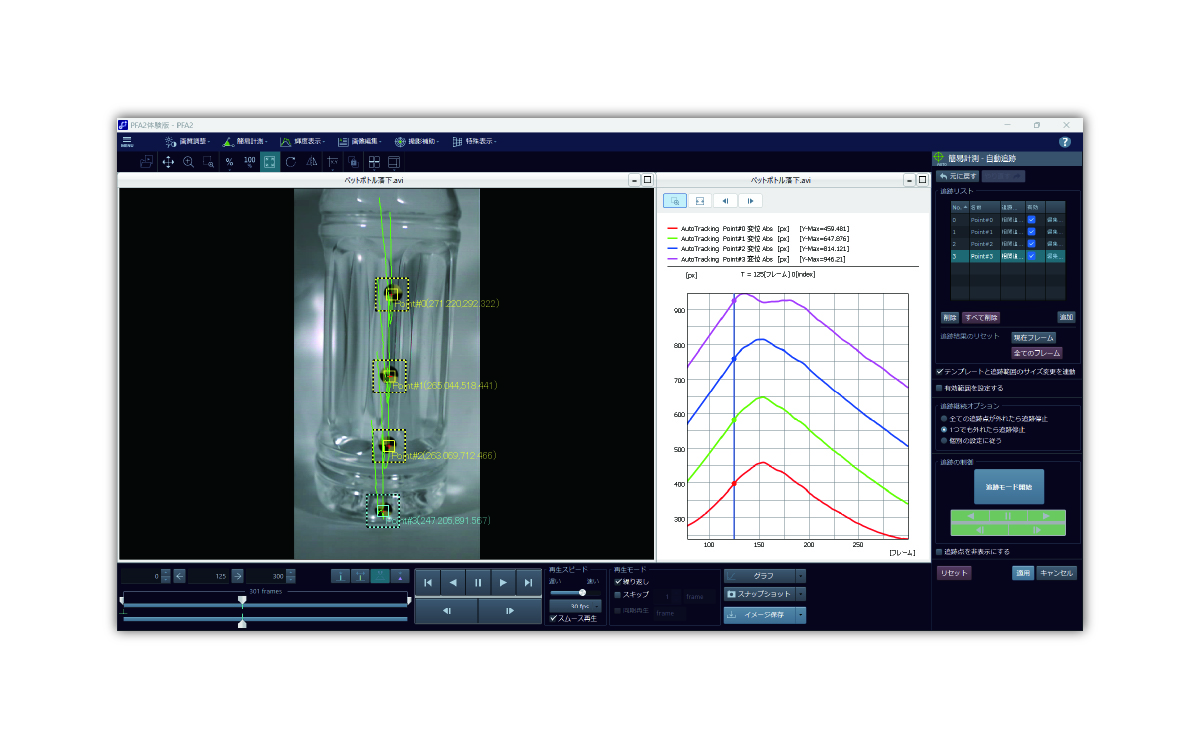1201x748 pixels.
Task: Select the 全ての追跡点が外れたら追跡停止 radio option
Action: [941, 418]
